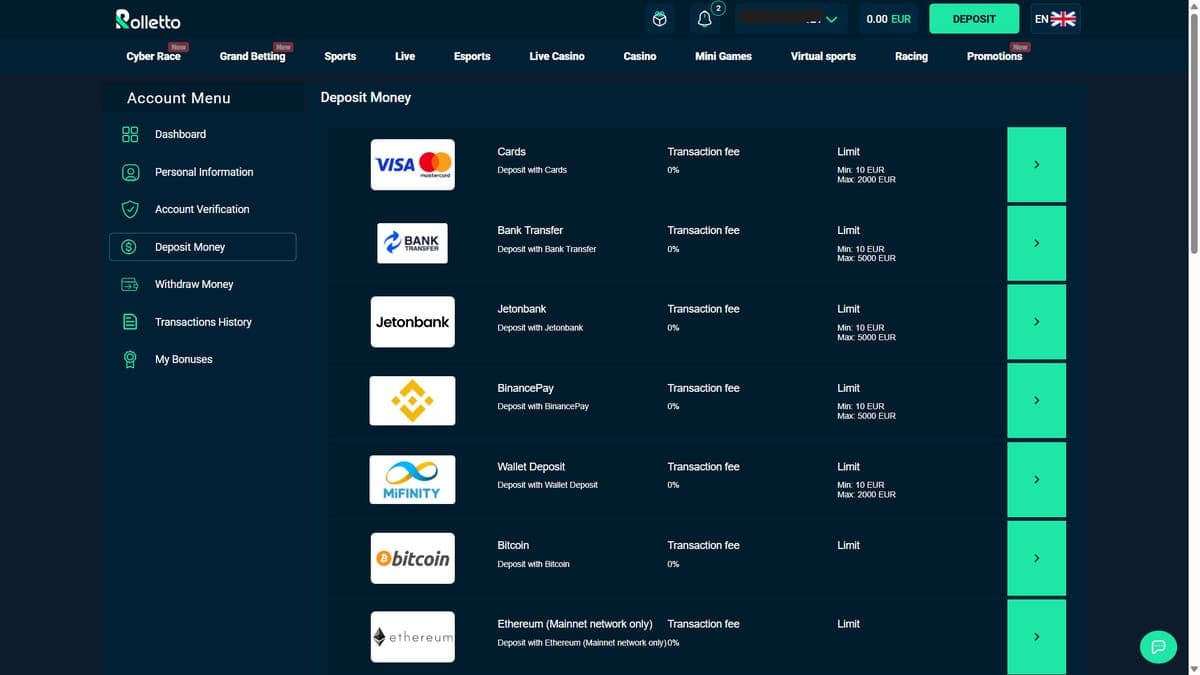Screen dimensions: 1200x675
Task: Open Cards deposit via arrow button
Action: click(1036, 164)
